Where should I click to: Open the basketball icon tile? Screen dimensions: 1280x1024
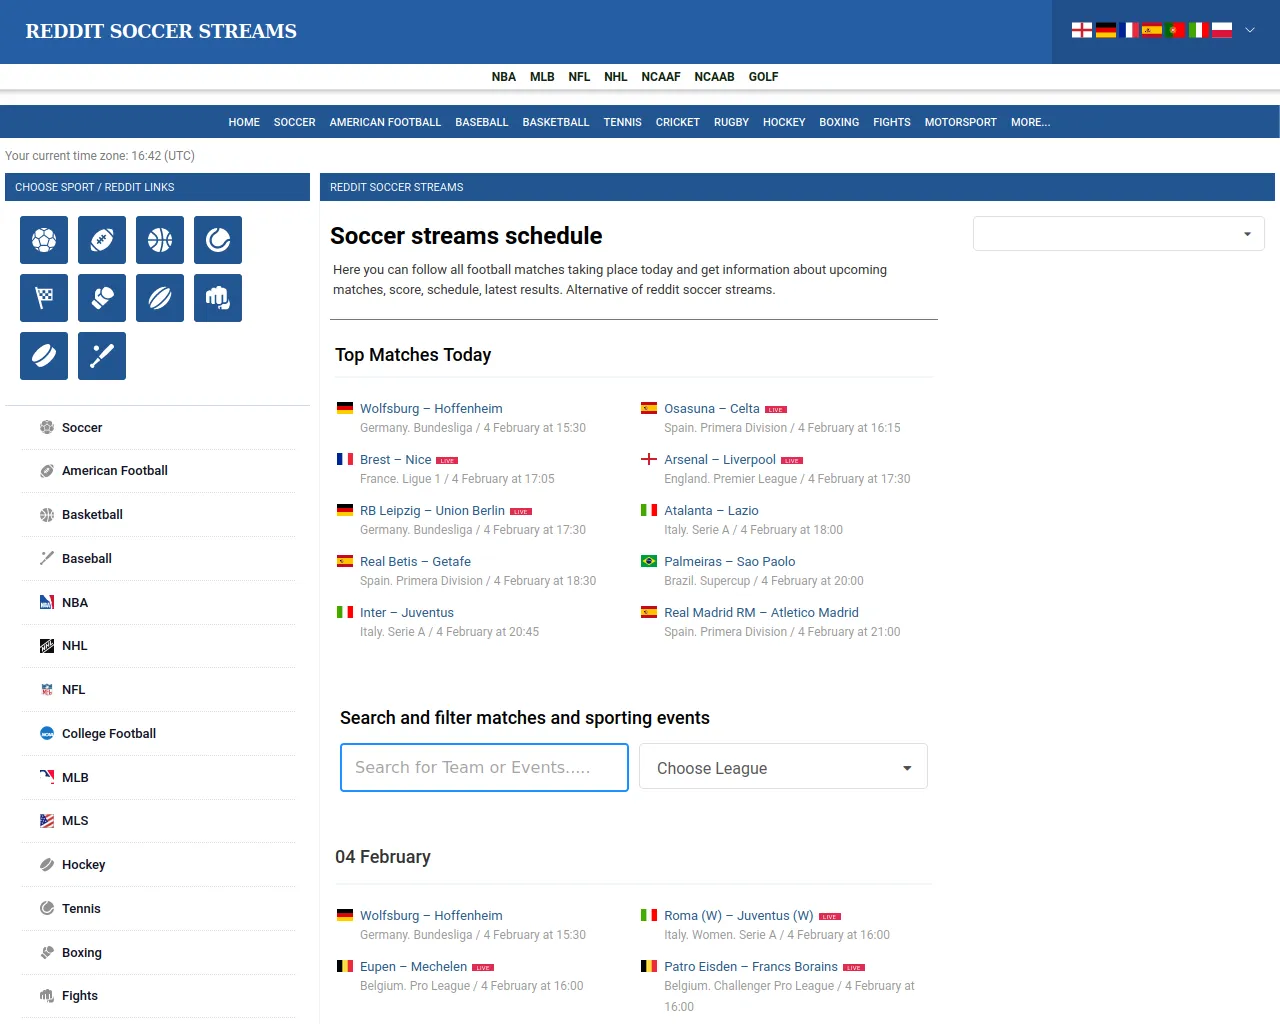pos(160,240)
